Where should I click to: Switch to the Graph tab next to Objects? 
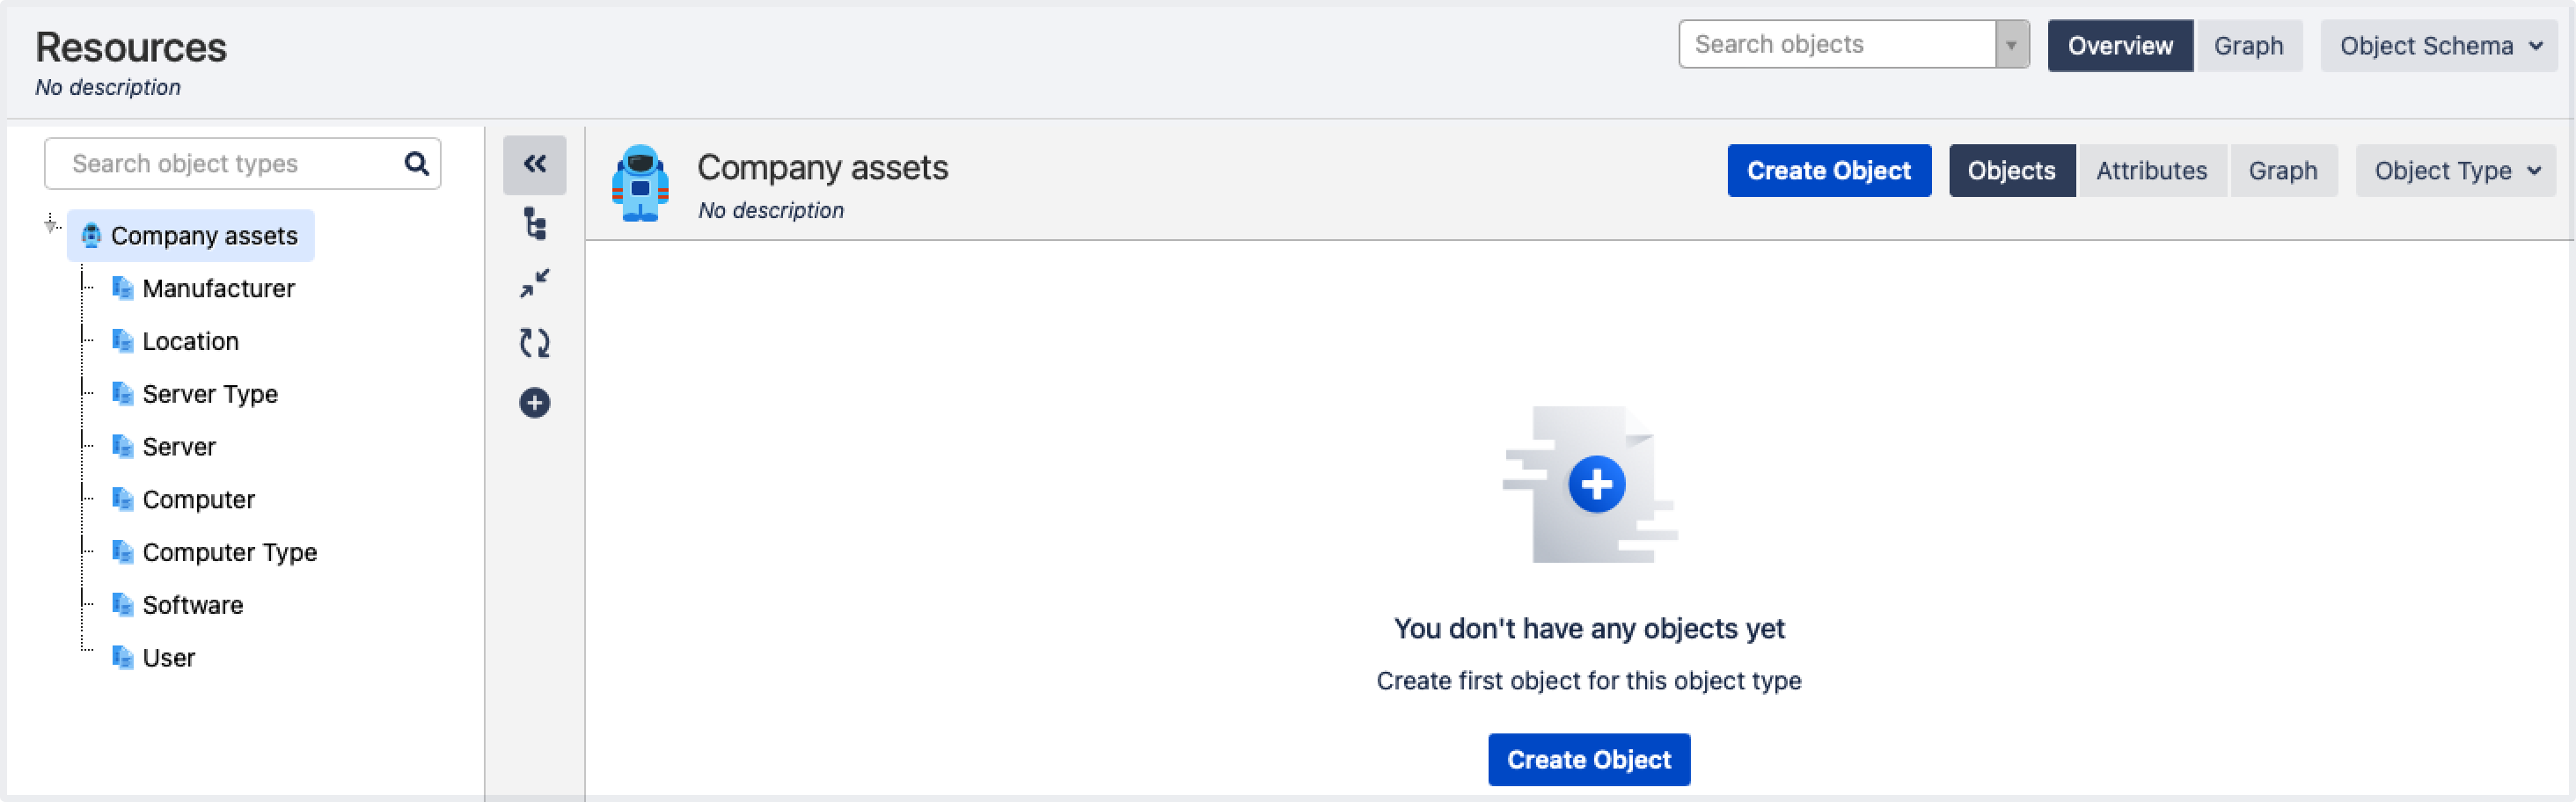(x=2284, y=170)
